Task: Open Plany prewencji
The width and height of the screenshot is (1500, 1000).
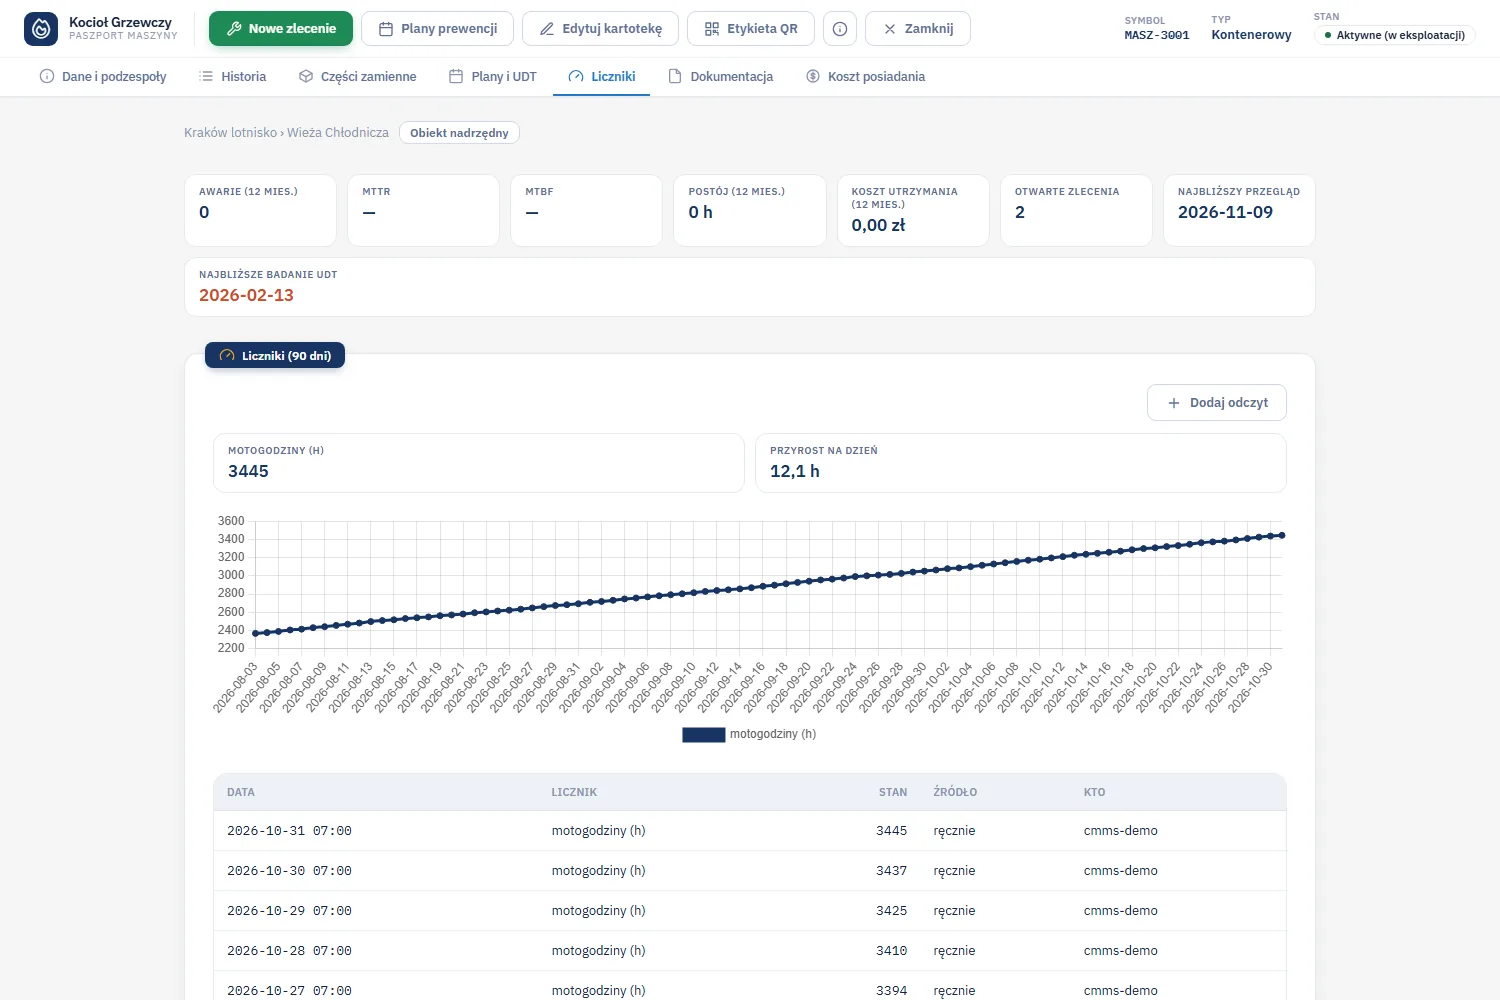Action: pos(437,29)
